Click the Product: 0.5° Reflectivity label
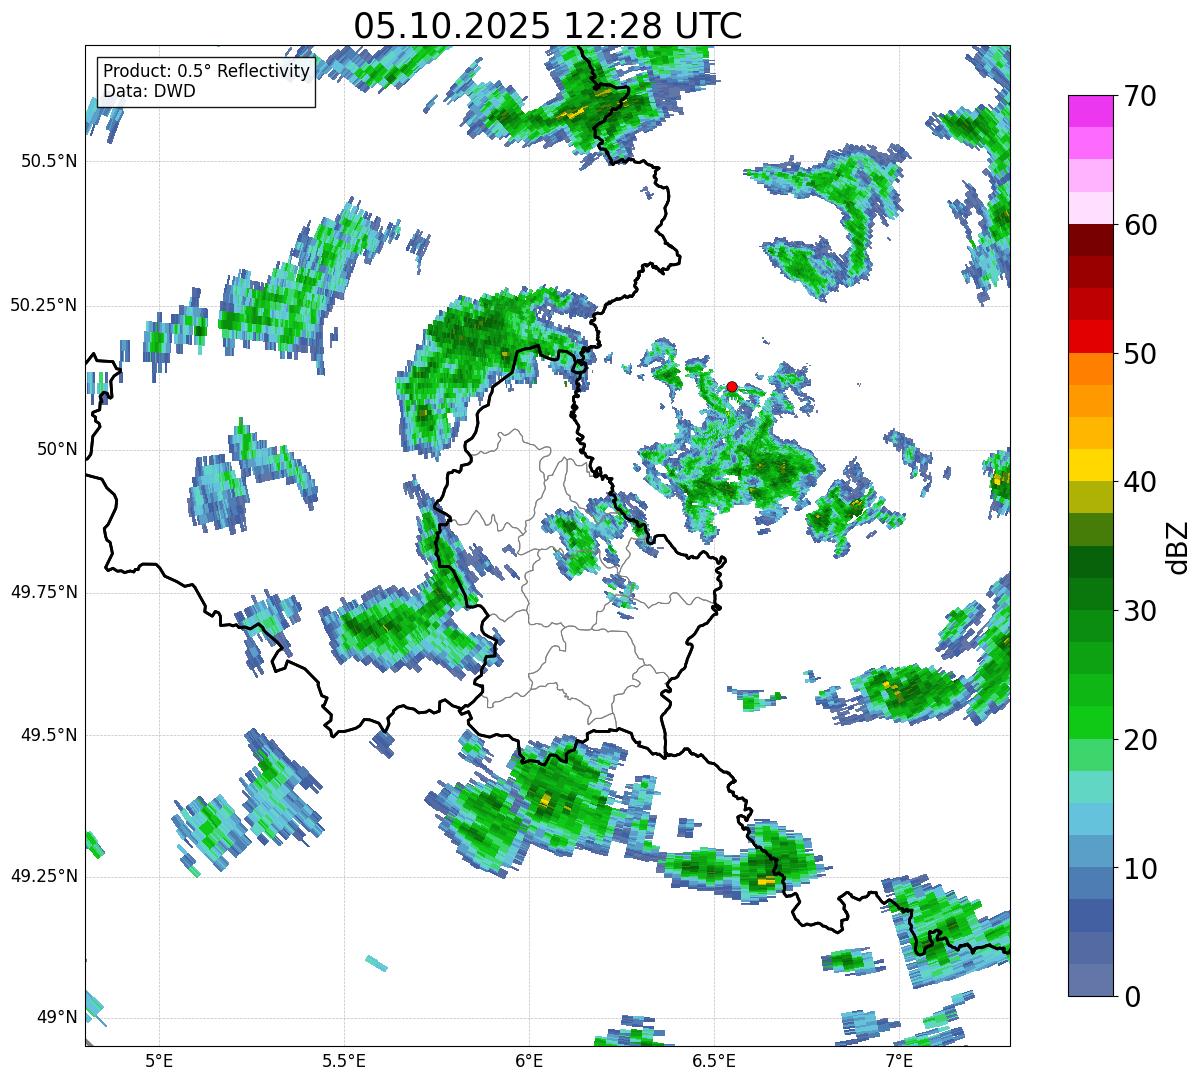Screen dimensions: 1202x1081 point(207,72)
